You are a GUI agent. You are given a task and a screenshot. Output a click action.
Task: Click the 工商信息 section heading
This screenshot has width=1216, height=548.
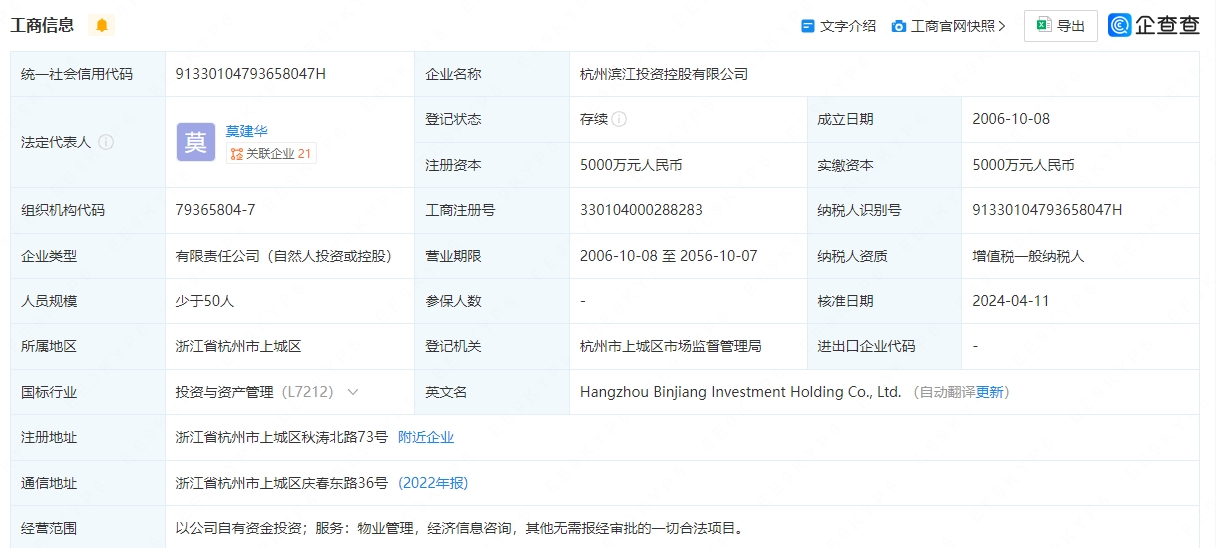[42, 26]
